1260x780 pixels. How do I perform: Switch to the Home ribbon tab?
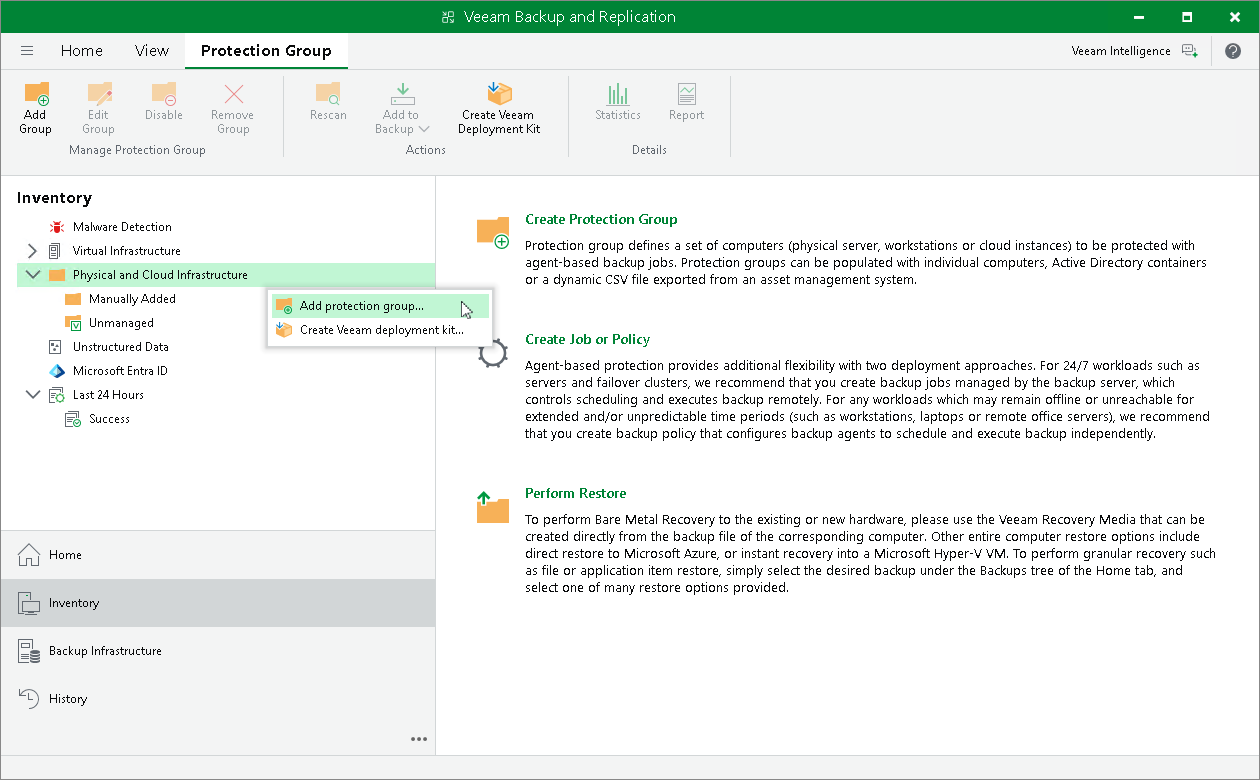(82, 51)
